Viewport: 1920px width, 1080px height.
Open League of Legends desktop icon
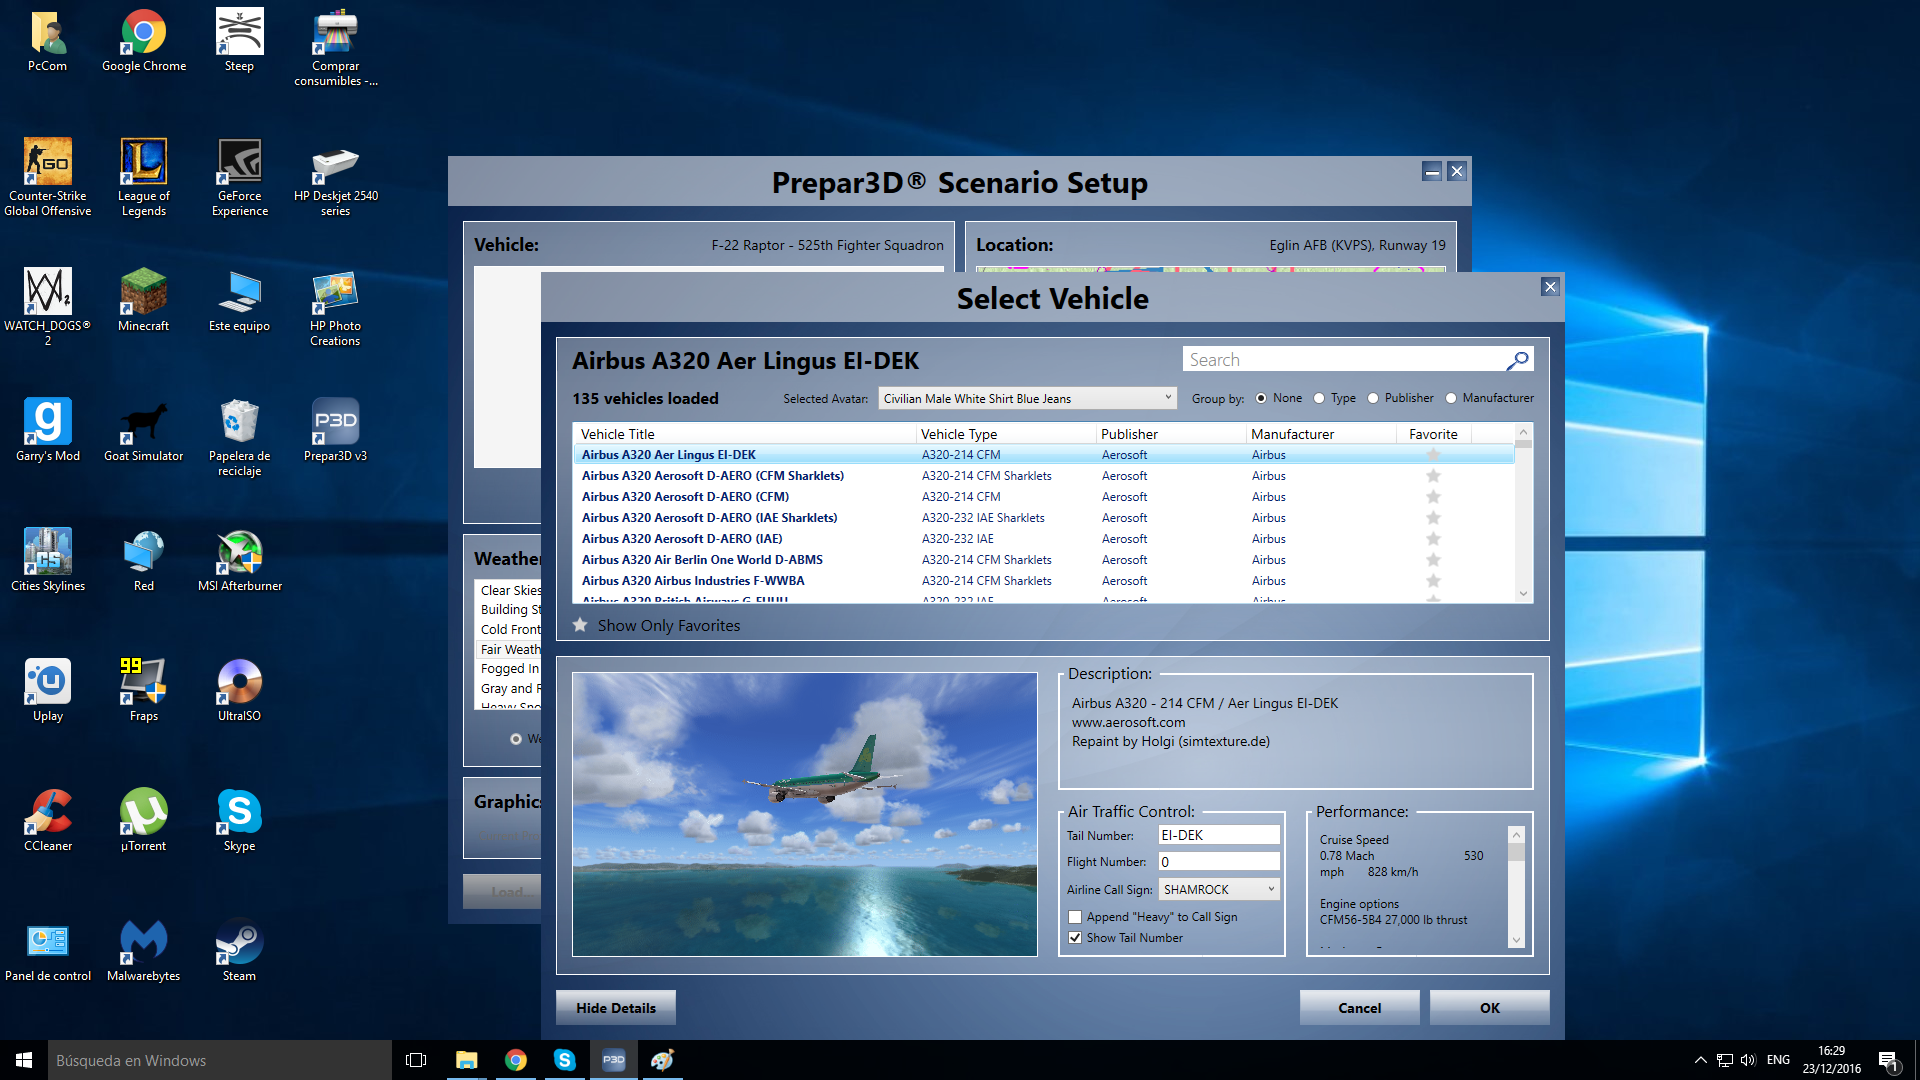(144, 178)
